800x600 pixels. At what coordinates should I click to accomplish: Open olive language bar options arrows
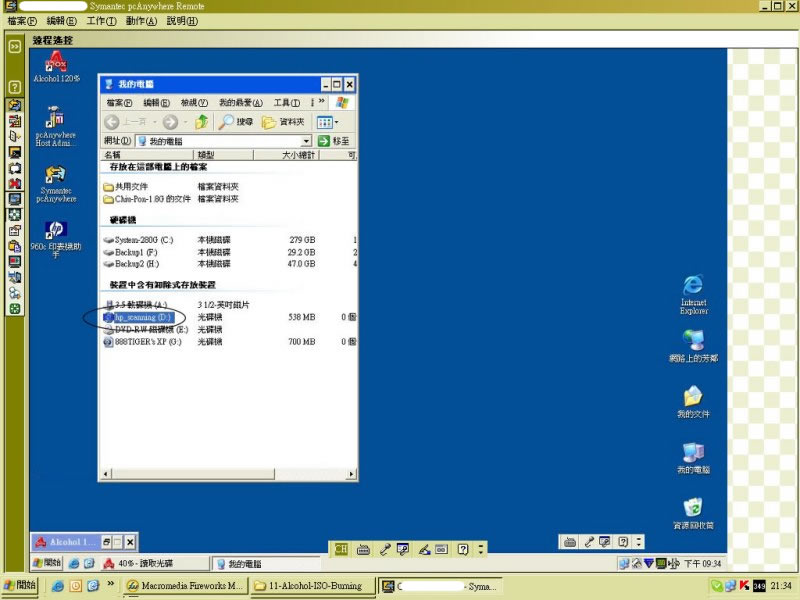coord(481,549)
